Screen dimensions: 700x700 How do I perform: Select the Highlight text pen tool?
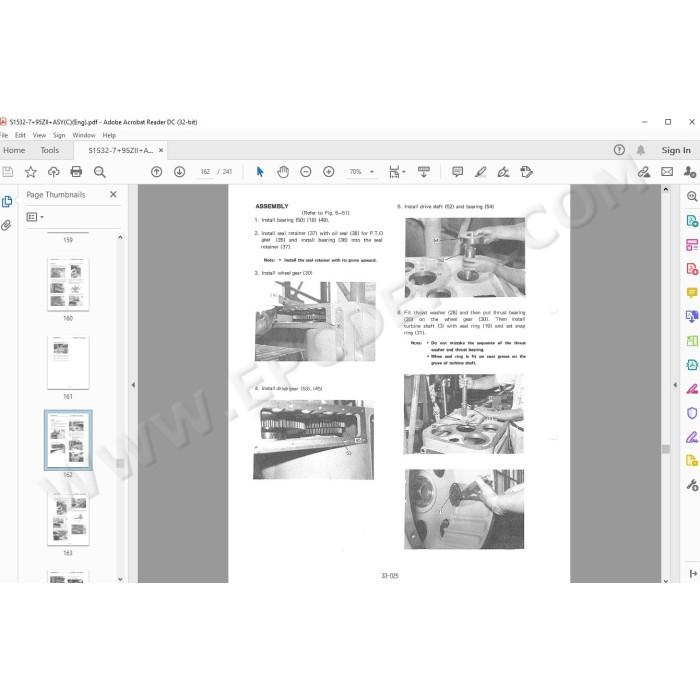480,172
